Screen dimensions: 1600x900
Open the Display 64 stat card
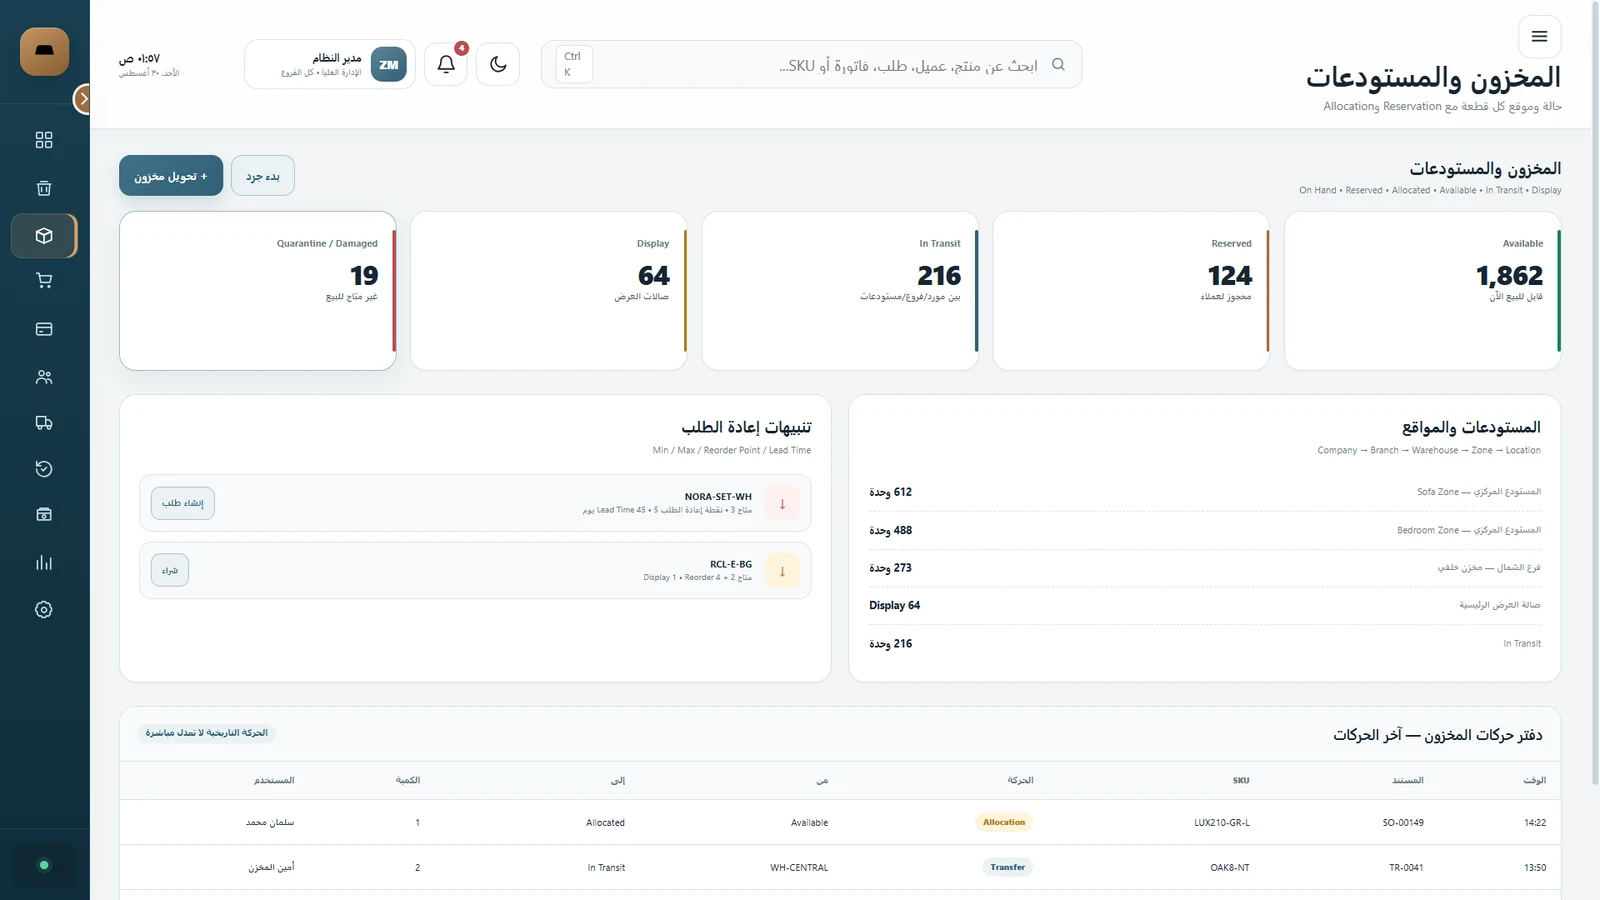[549, 291]
